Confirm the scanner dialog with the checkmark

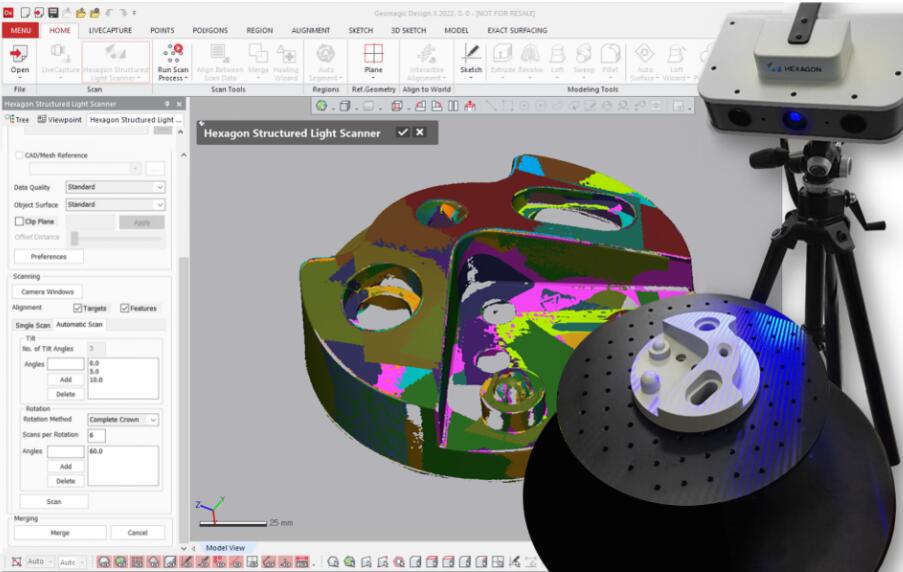pos(403,132)
